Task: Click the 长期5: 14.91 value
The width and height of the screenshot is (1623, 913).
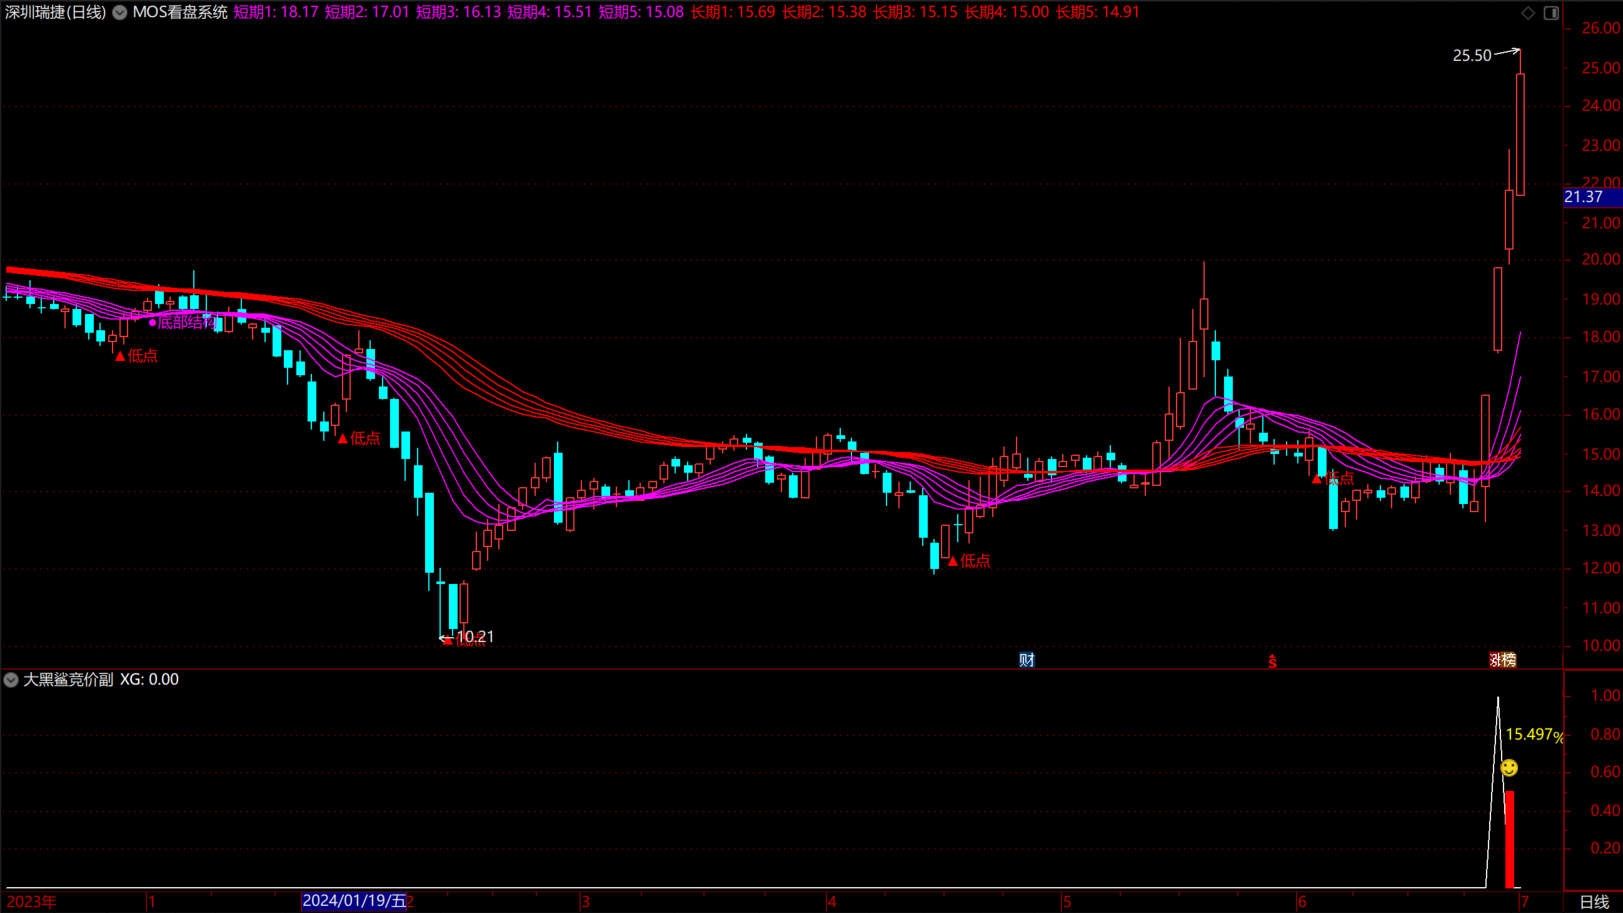Action: 1098,13
